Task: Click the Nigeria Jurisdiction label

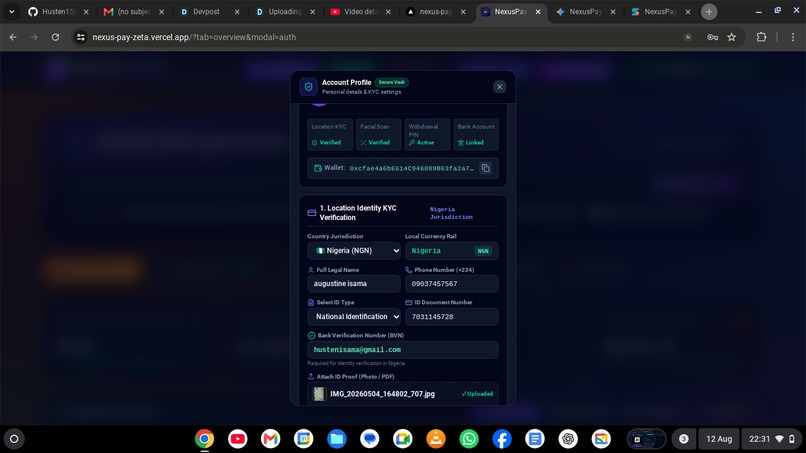Action: 451,213
